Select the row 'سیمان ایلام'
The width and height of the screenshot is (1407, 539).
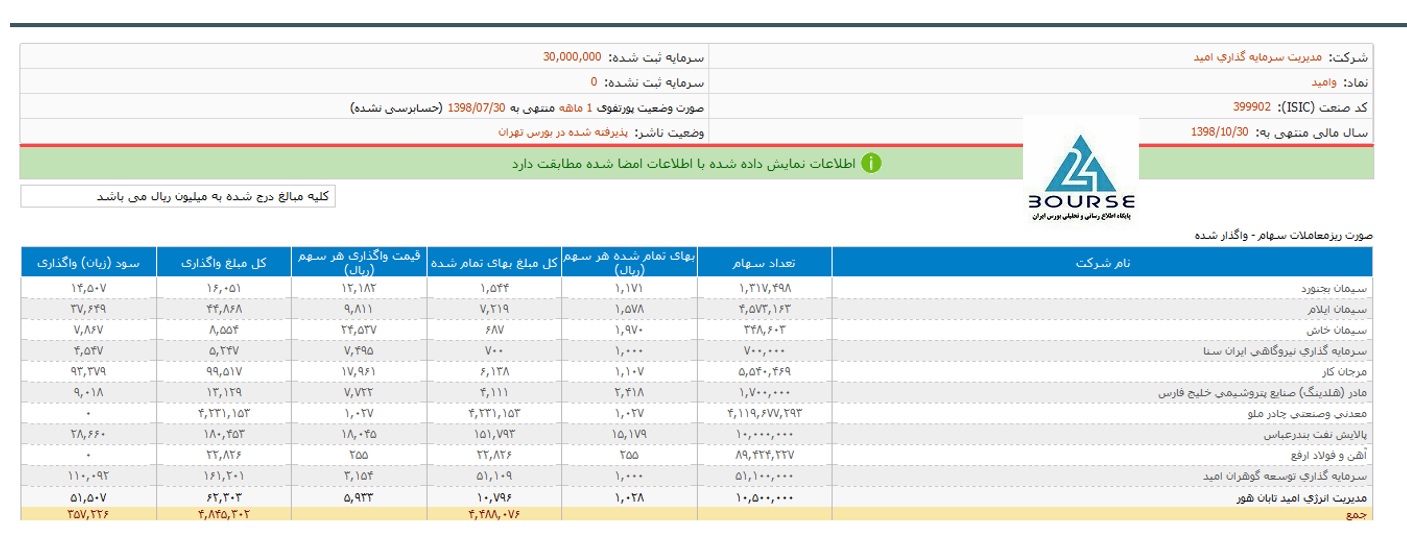(x=697, y=308)
